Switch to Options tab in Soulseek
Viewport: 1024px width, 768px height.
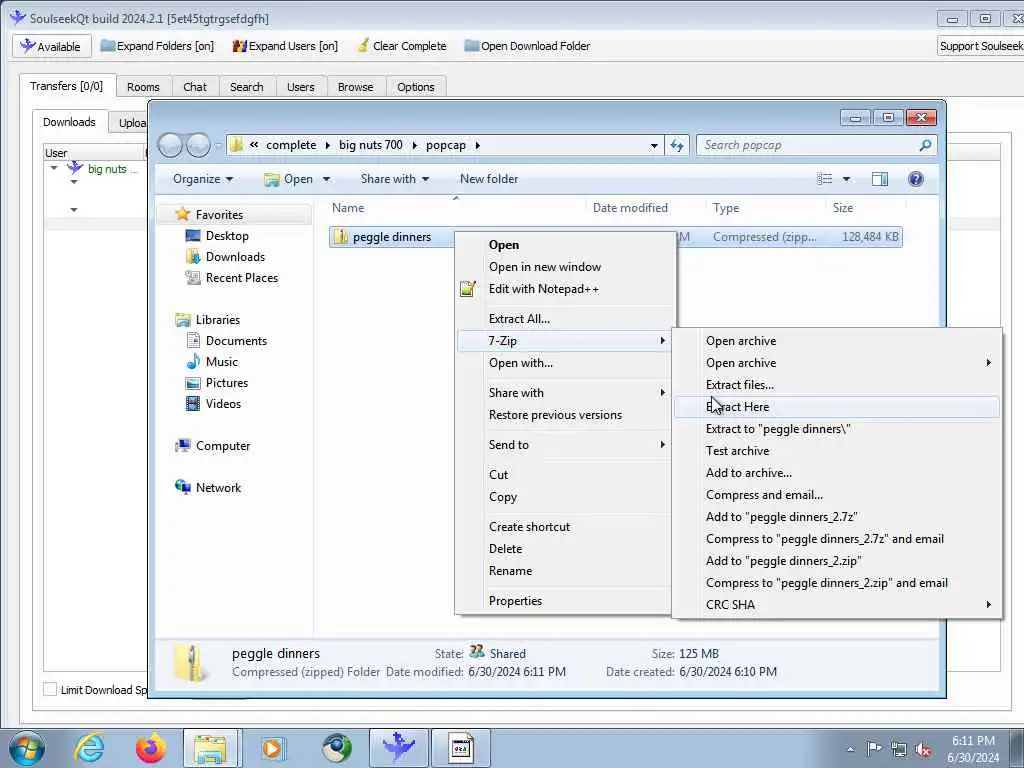click(415, 87)
